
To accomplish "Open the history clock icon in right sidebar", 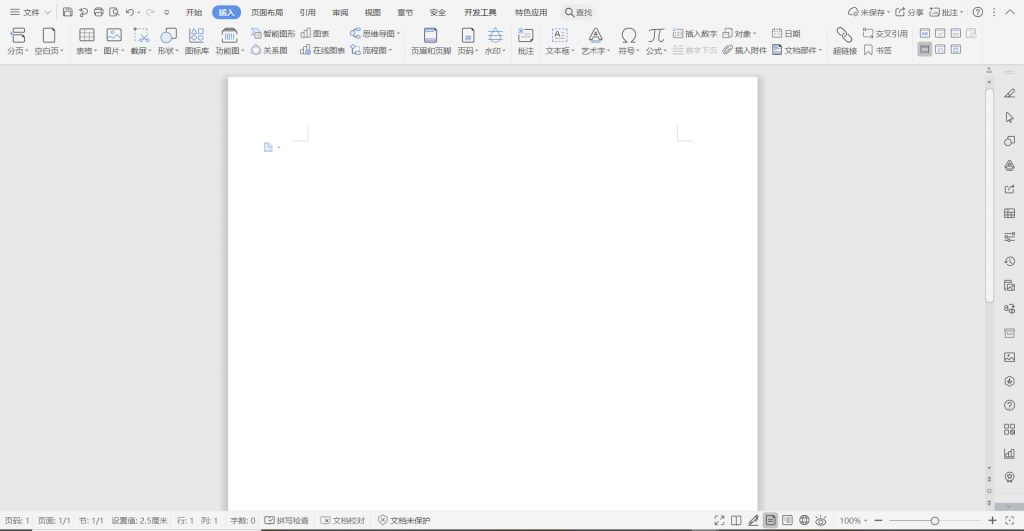I will [x=1010, y=261].
